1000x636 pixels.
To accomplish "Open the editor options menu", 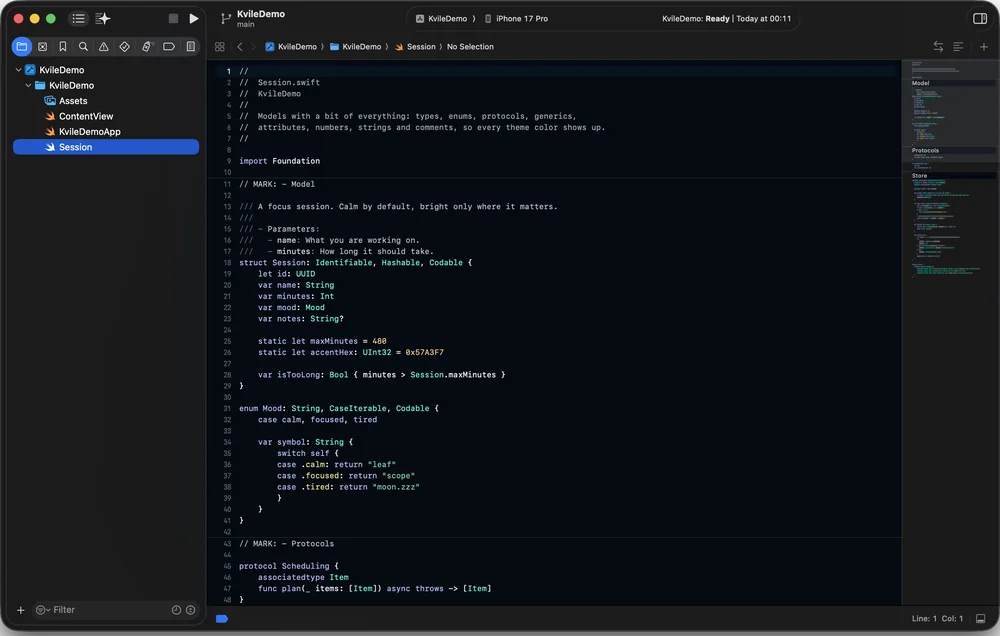I will point(958,47).
